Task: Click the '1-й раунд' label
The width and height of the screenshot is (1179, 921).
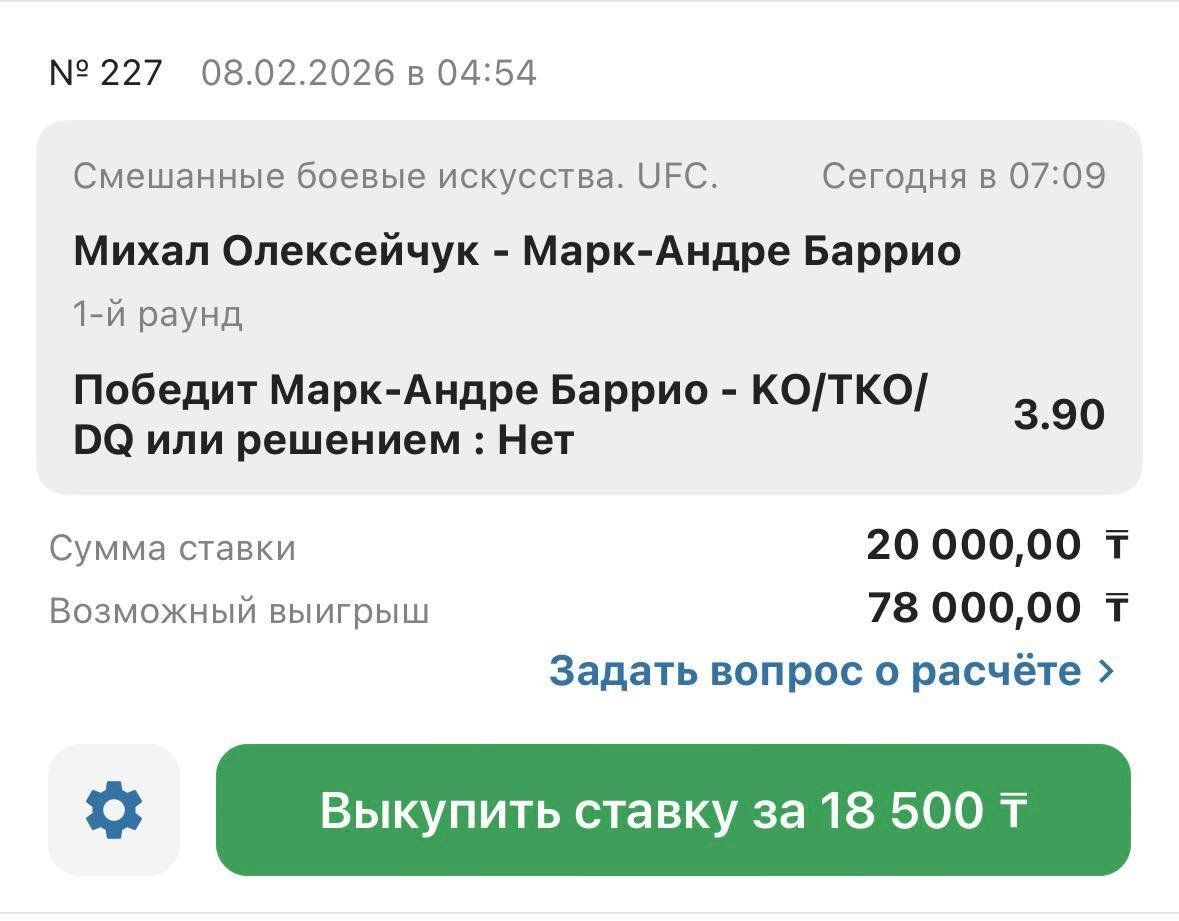Action: tap(158, 315)
